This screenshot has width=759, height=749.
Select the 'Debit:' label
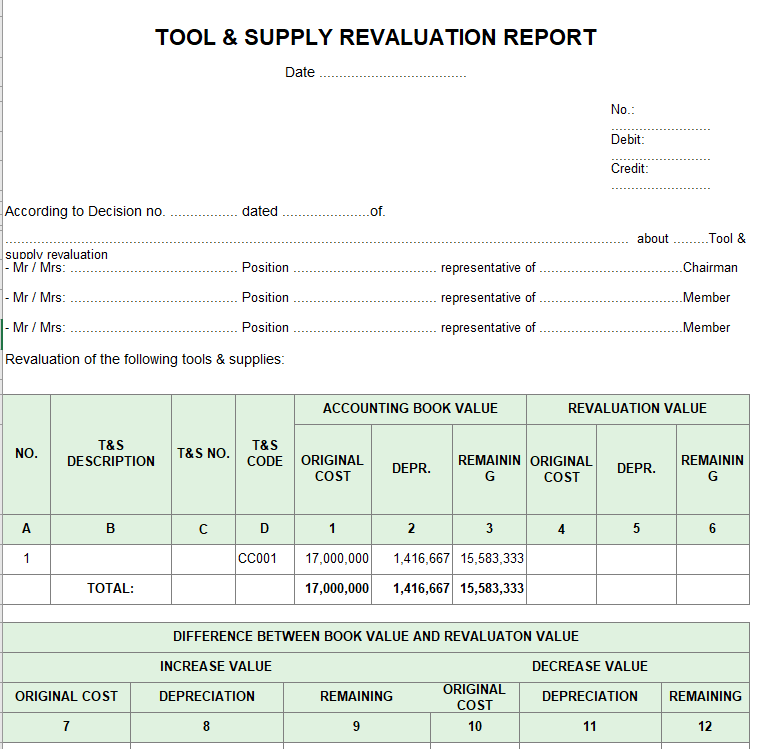coord(627,139)
